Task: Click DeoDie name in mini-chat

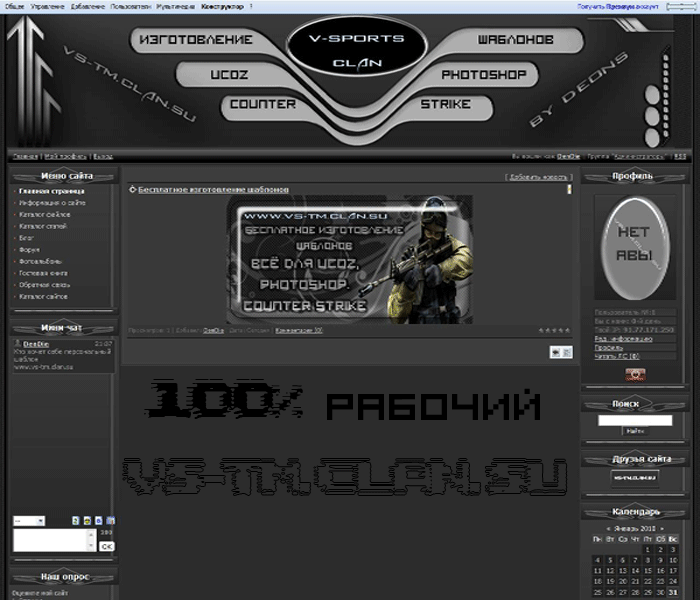Action: coord(36,344)
